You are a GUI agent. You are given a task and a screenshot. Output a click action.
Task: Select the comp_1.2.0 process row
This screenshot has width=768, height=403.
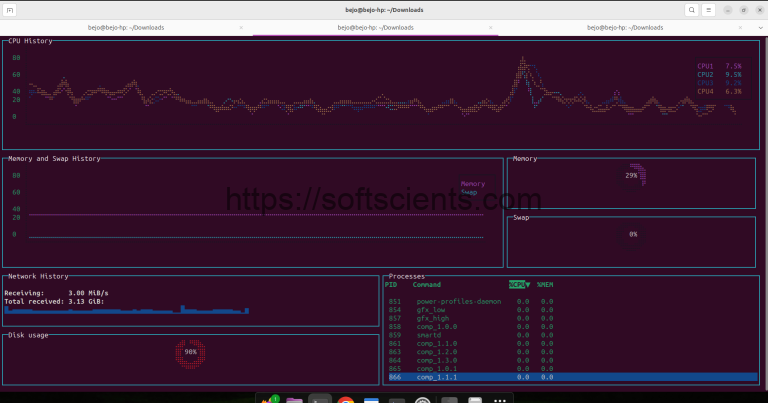[572, 352]
